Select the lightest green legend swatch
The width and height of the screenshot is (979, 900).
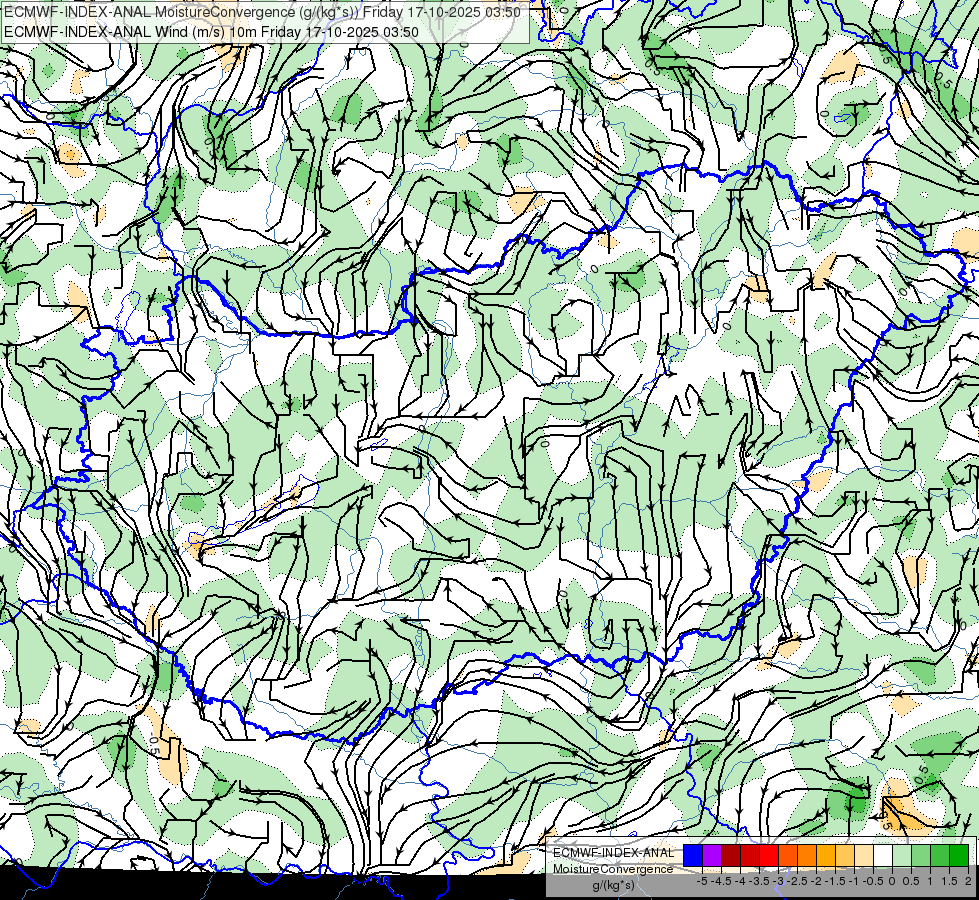(901, 855)
